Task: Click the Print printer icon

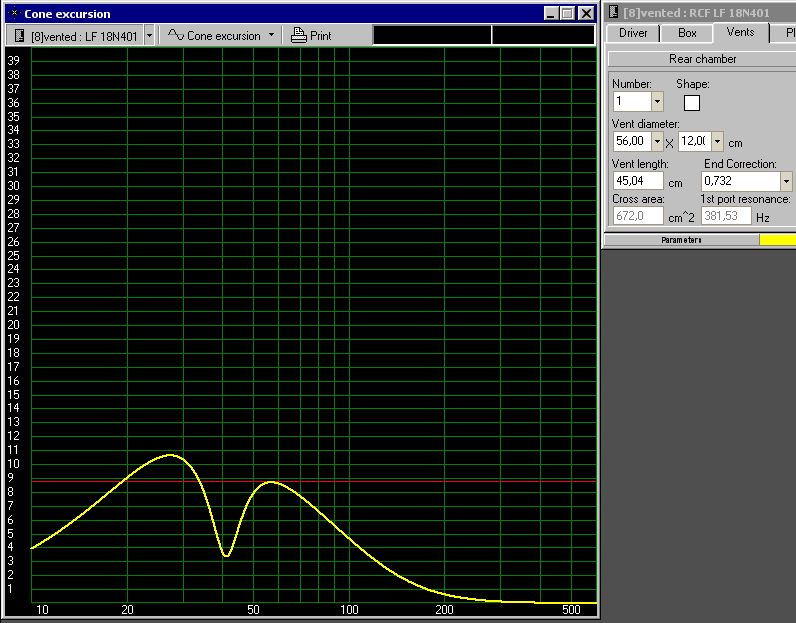Action: 299,35
